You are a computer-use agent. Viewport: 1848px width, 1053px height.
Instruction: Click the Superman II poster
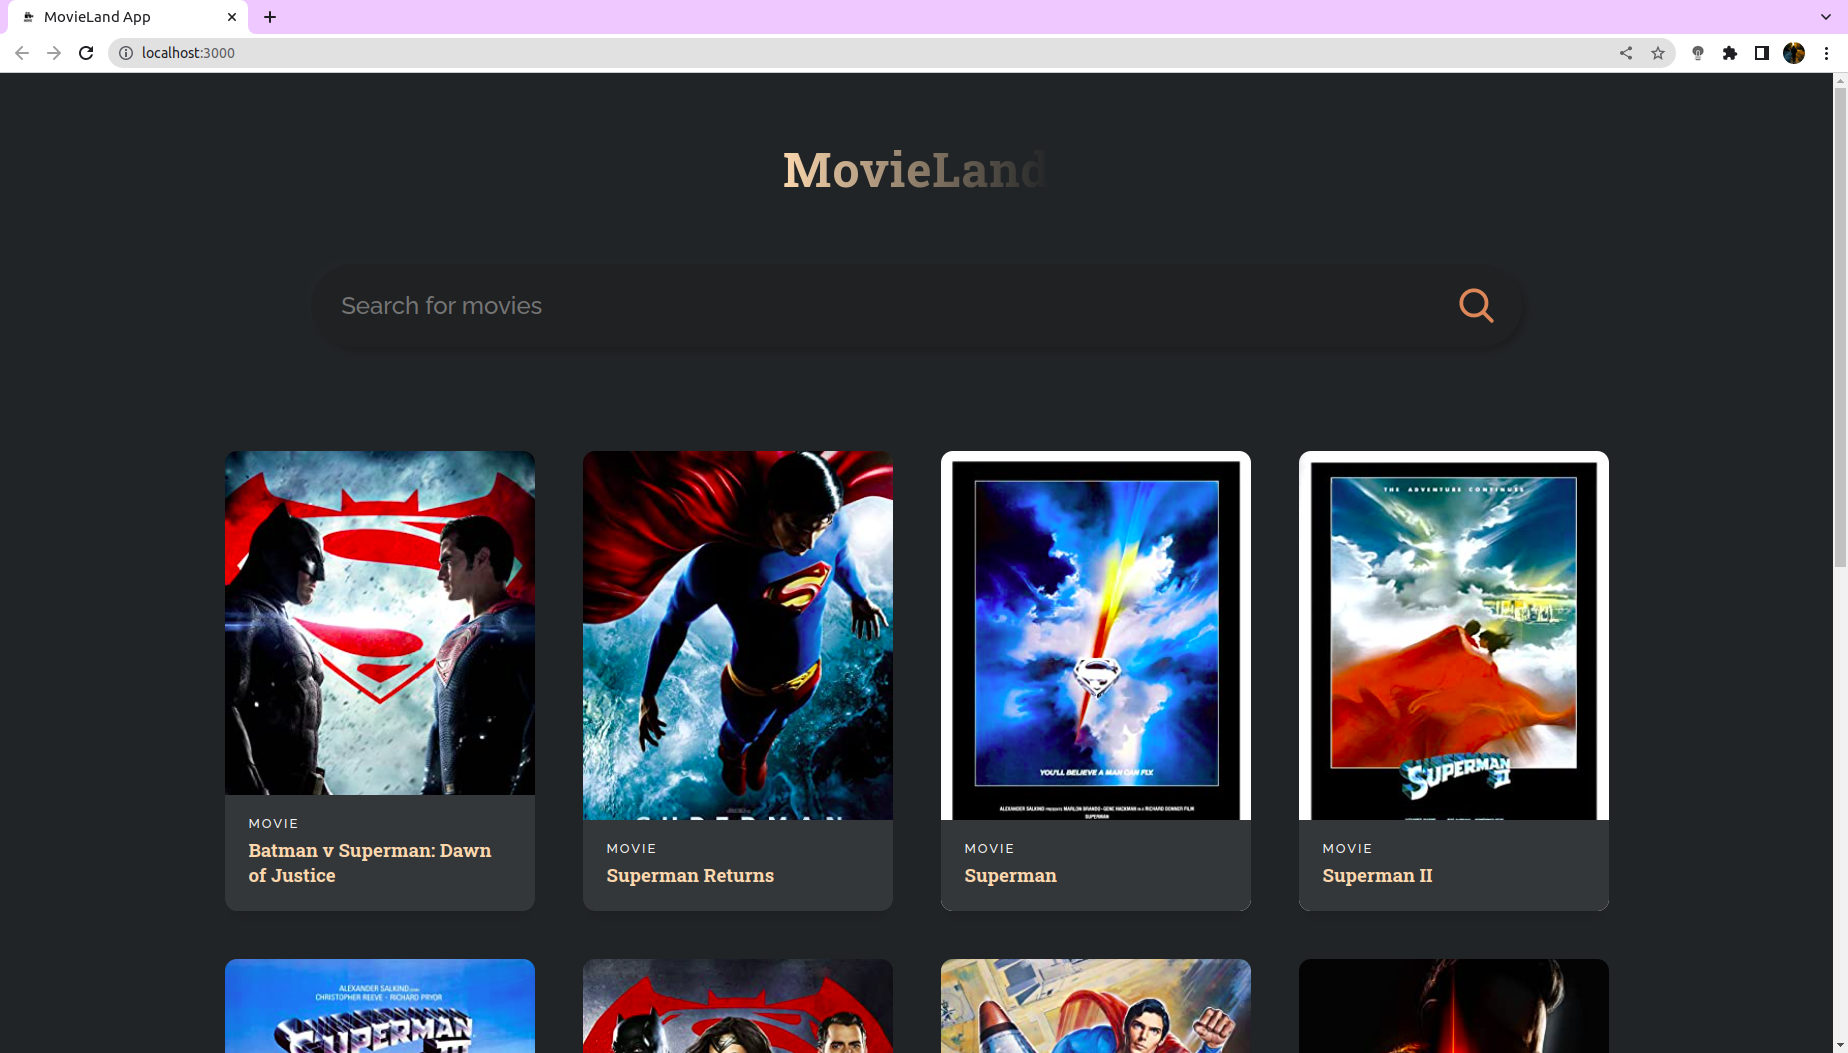pyautogui.click(x=1453, y=634)
